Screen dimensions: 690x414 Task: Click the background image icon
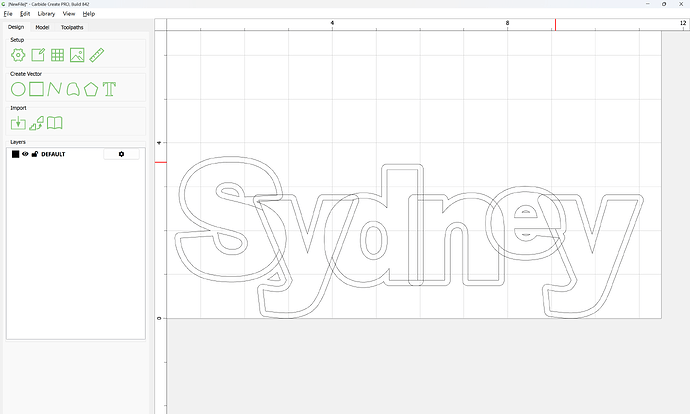77,55
